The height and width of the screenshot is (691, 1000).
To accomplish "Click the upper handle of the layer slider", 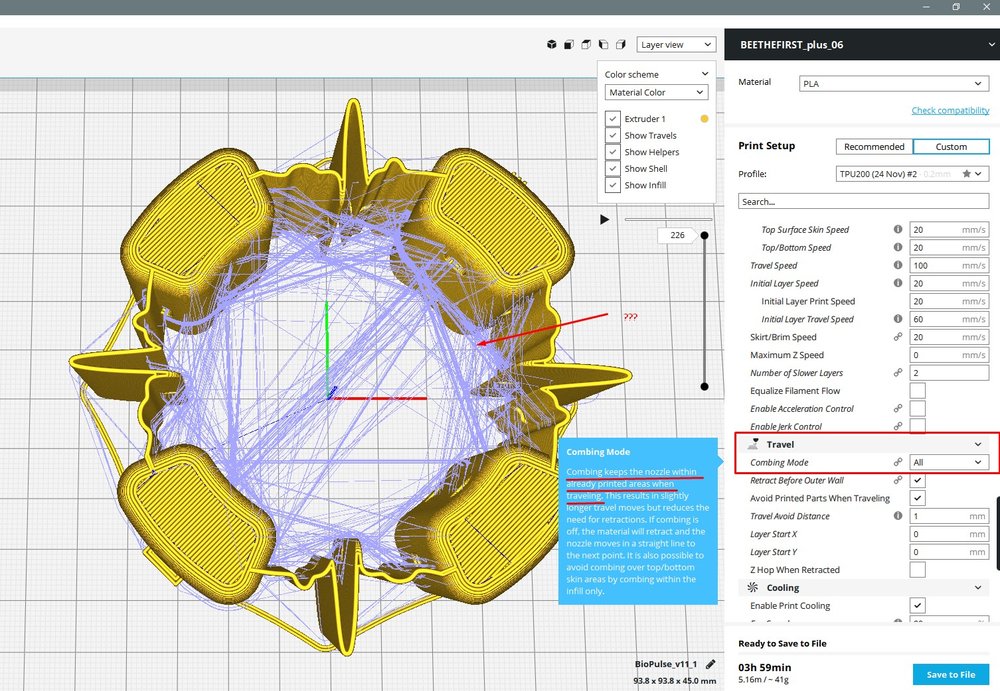I will tap(704, 235).
